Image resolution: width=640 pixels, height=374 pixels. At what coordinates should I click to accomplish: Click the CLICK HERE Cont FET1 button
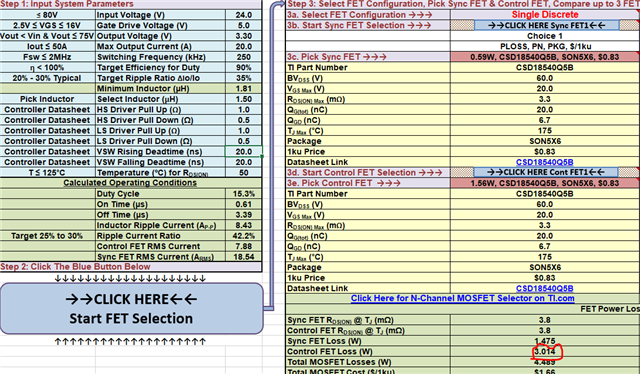[546, 172]
